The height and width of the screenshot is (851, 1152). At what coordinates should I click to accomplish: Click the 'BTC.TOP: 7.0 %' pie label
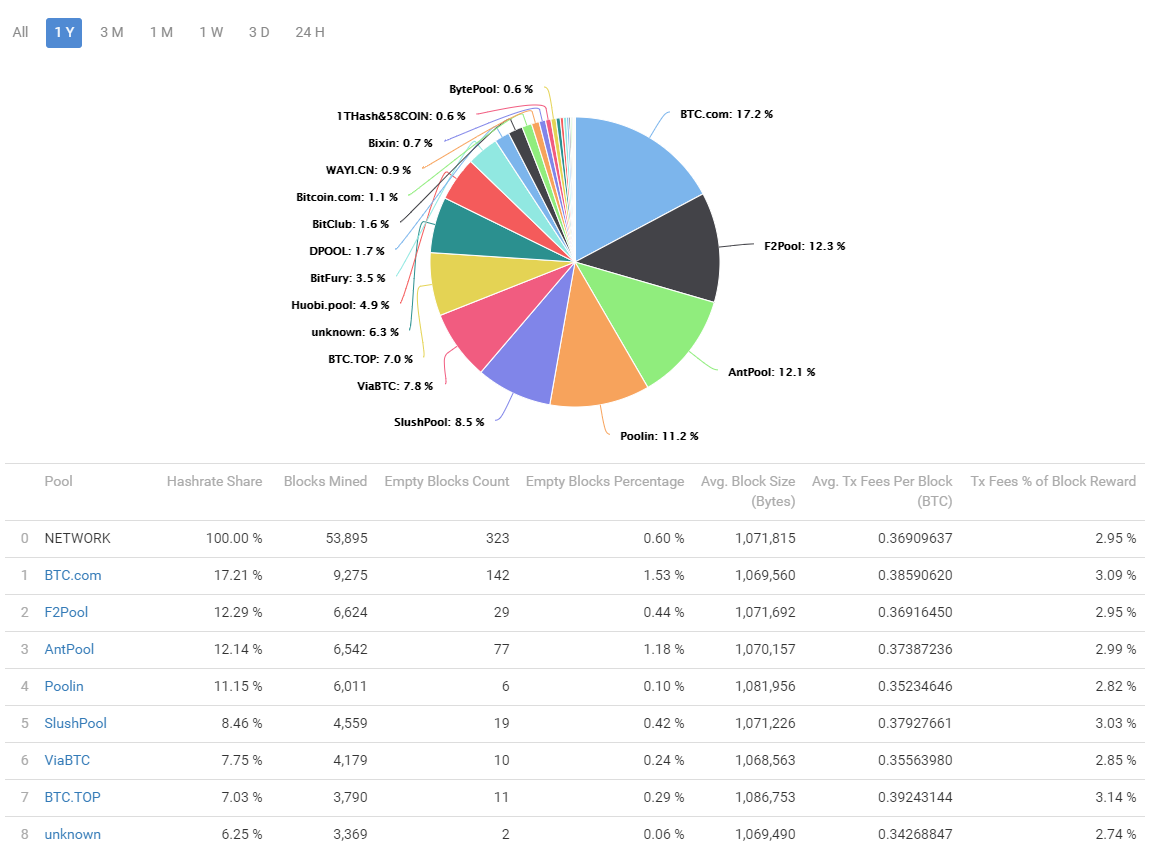[370, 359]
